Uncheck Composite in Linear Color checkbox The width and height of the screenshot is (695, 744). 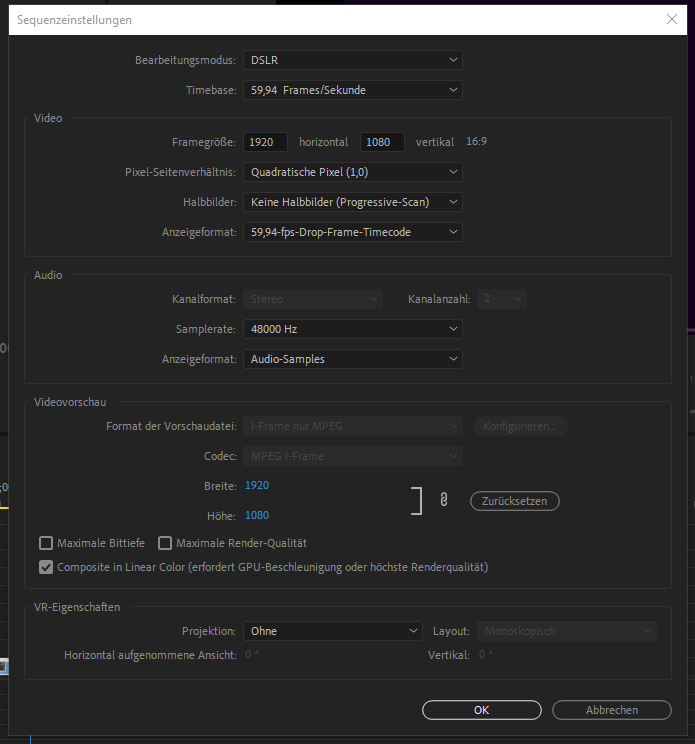click(46, 567)
